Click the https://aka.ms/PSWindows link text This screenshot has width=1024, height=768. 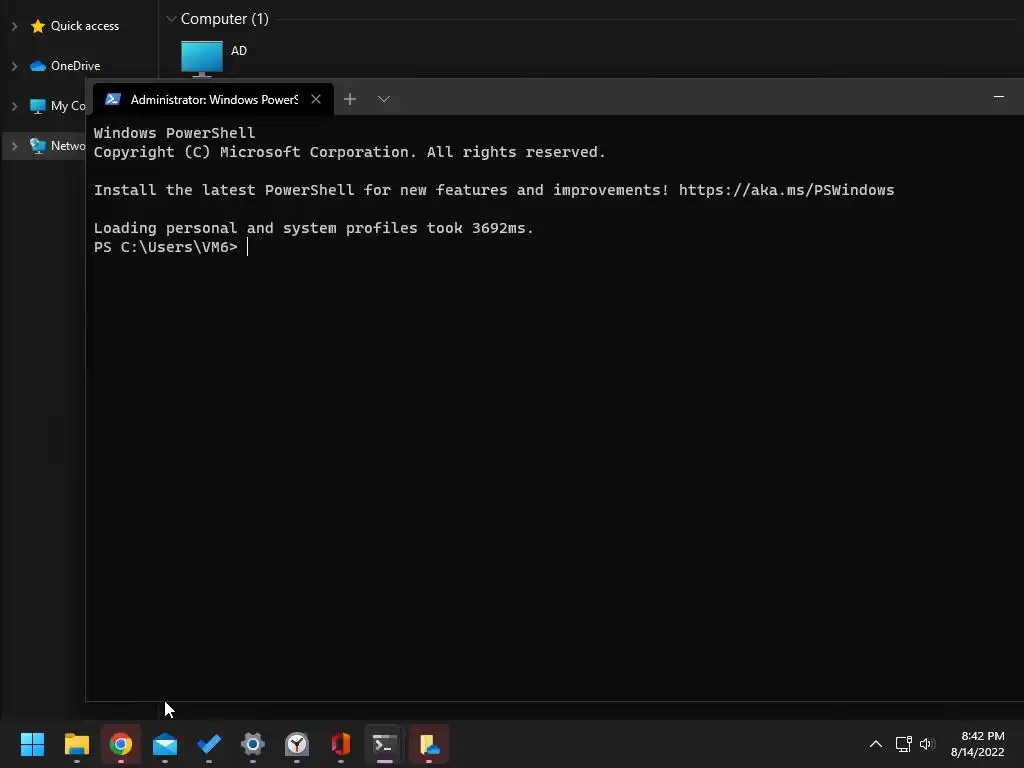click(x=786, y=190)
